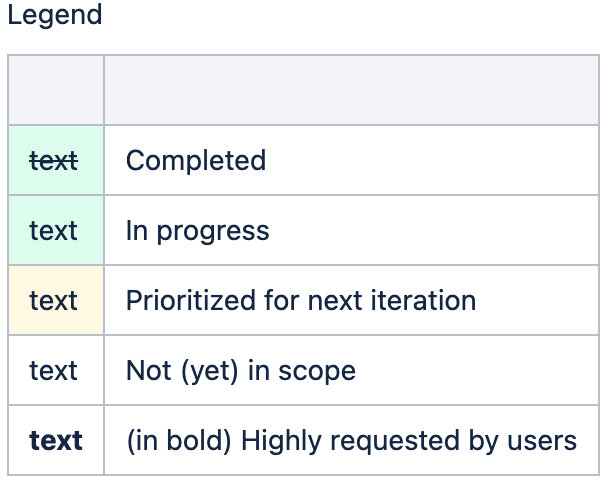This screenshot has width=604, height=480.
Task: Click the word progress in second row
Action: pos(213,232)
